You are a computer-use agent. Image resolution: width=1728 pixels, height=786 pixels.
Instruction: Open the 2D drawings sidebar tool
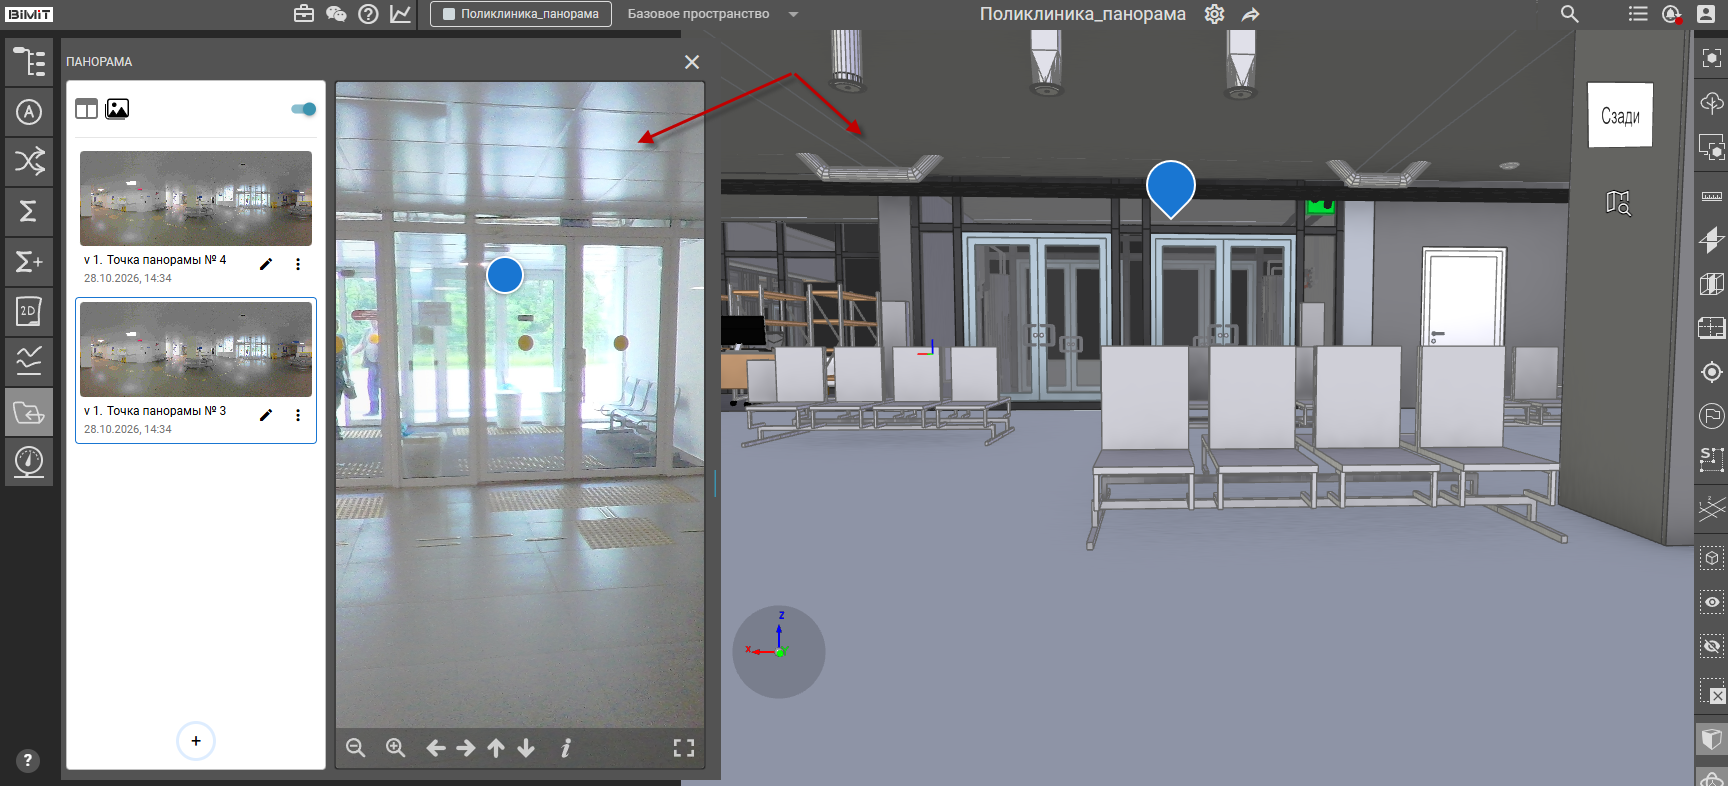pyautogui.click(x=29, y=312)
